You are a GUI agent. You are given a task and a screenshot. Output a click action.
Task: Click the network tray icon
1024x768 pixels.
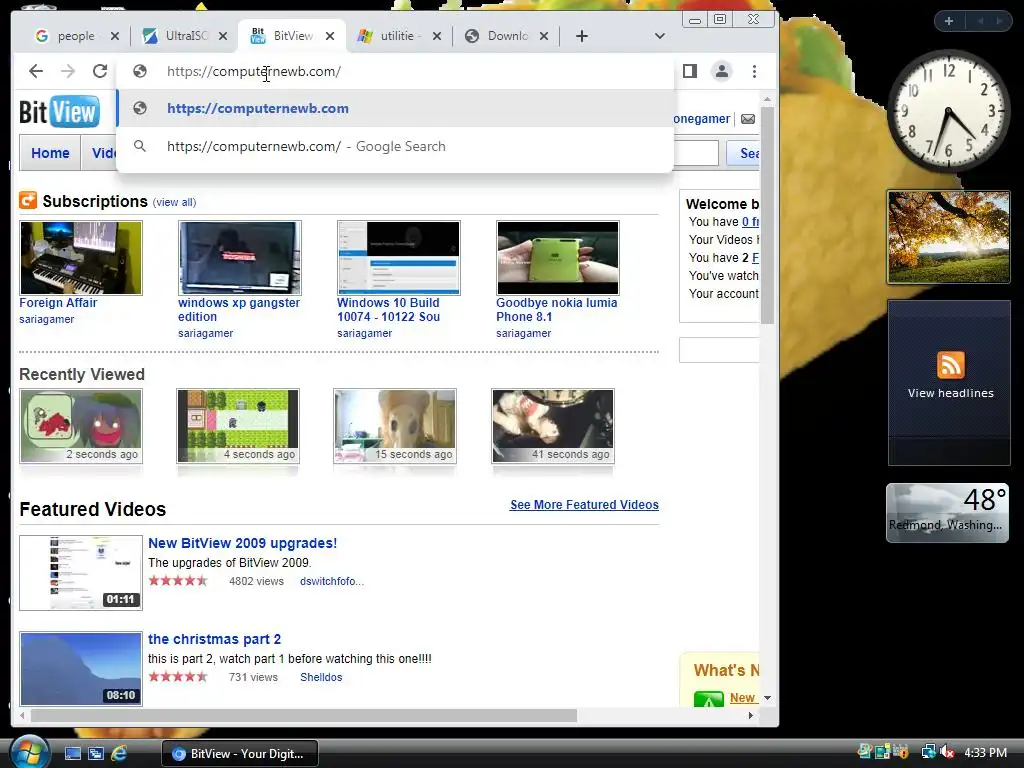click(928, 753)
